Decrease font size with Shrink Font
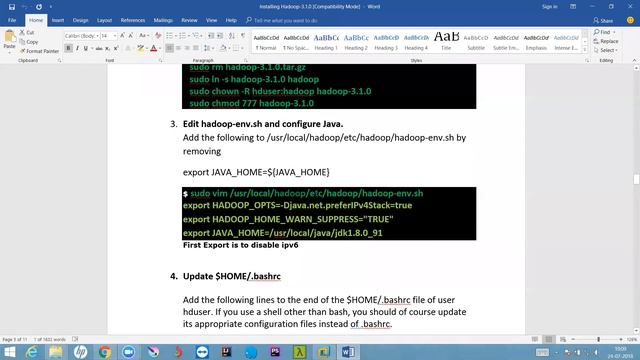 131,36
